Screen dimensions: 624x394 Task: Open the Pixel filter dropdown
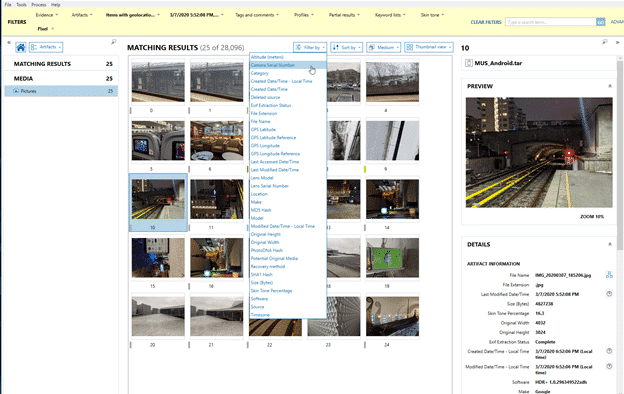46,29
